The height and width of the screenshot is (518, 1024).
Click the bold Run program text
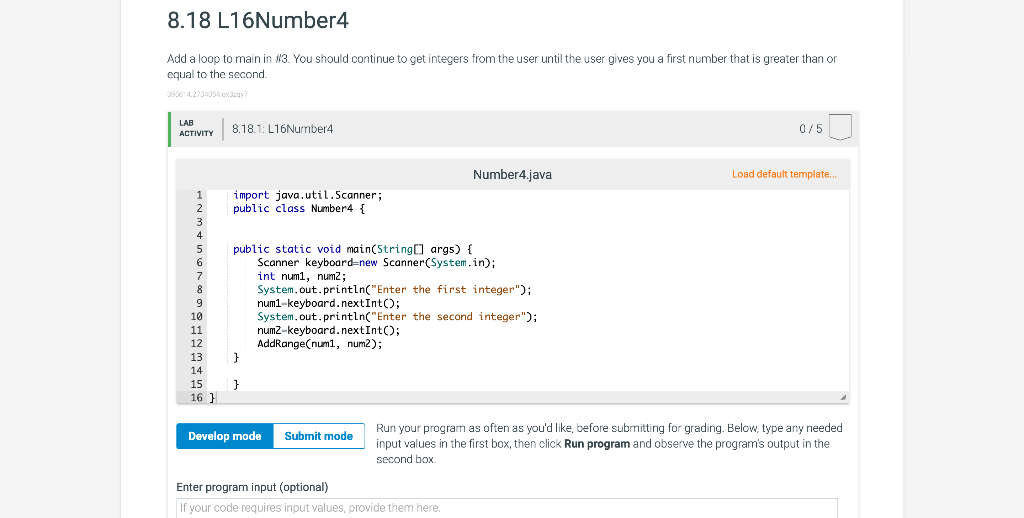(x=597, y=444)
